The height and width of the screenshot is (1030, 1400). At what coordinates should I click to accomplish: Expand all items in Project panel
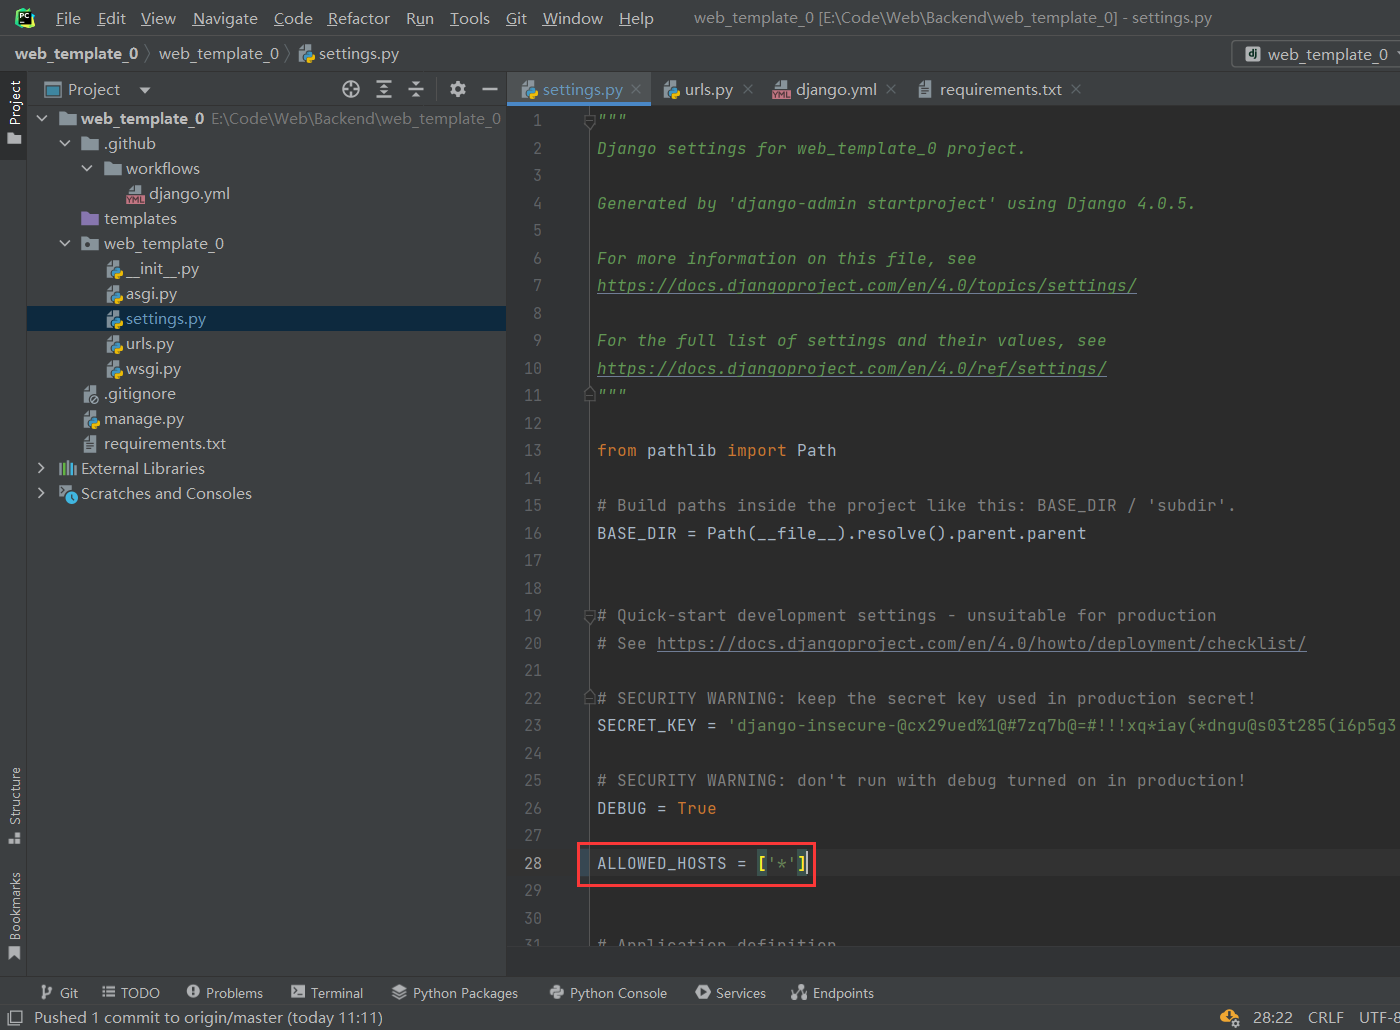[x=384, y=90]
